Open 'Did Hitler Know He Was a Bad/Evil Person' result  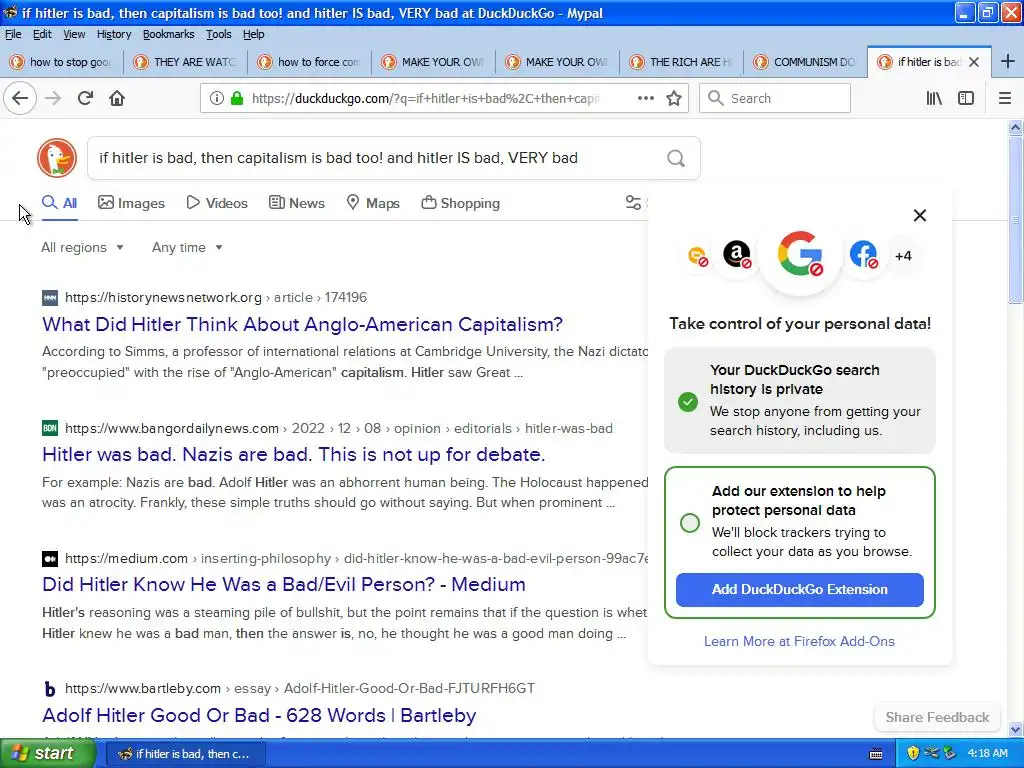coord(283,584)
